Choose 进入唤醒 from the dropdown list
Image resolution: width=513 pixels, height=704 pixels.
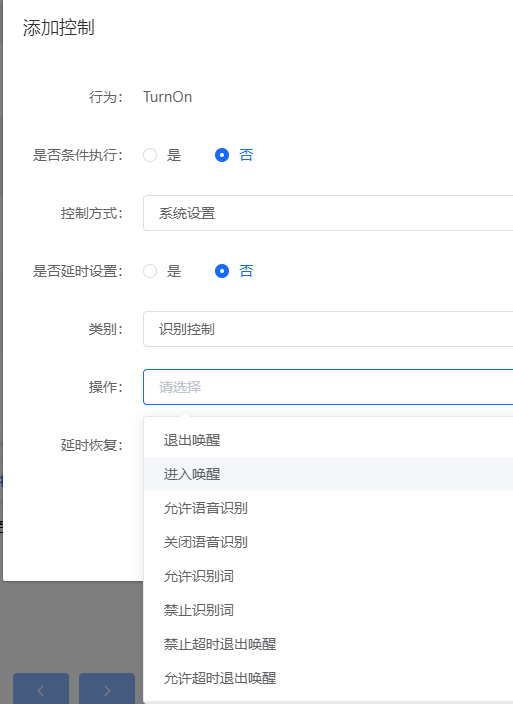point(328,474)
